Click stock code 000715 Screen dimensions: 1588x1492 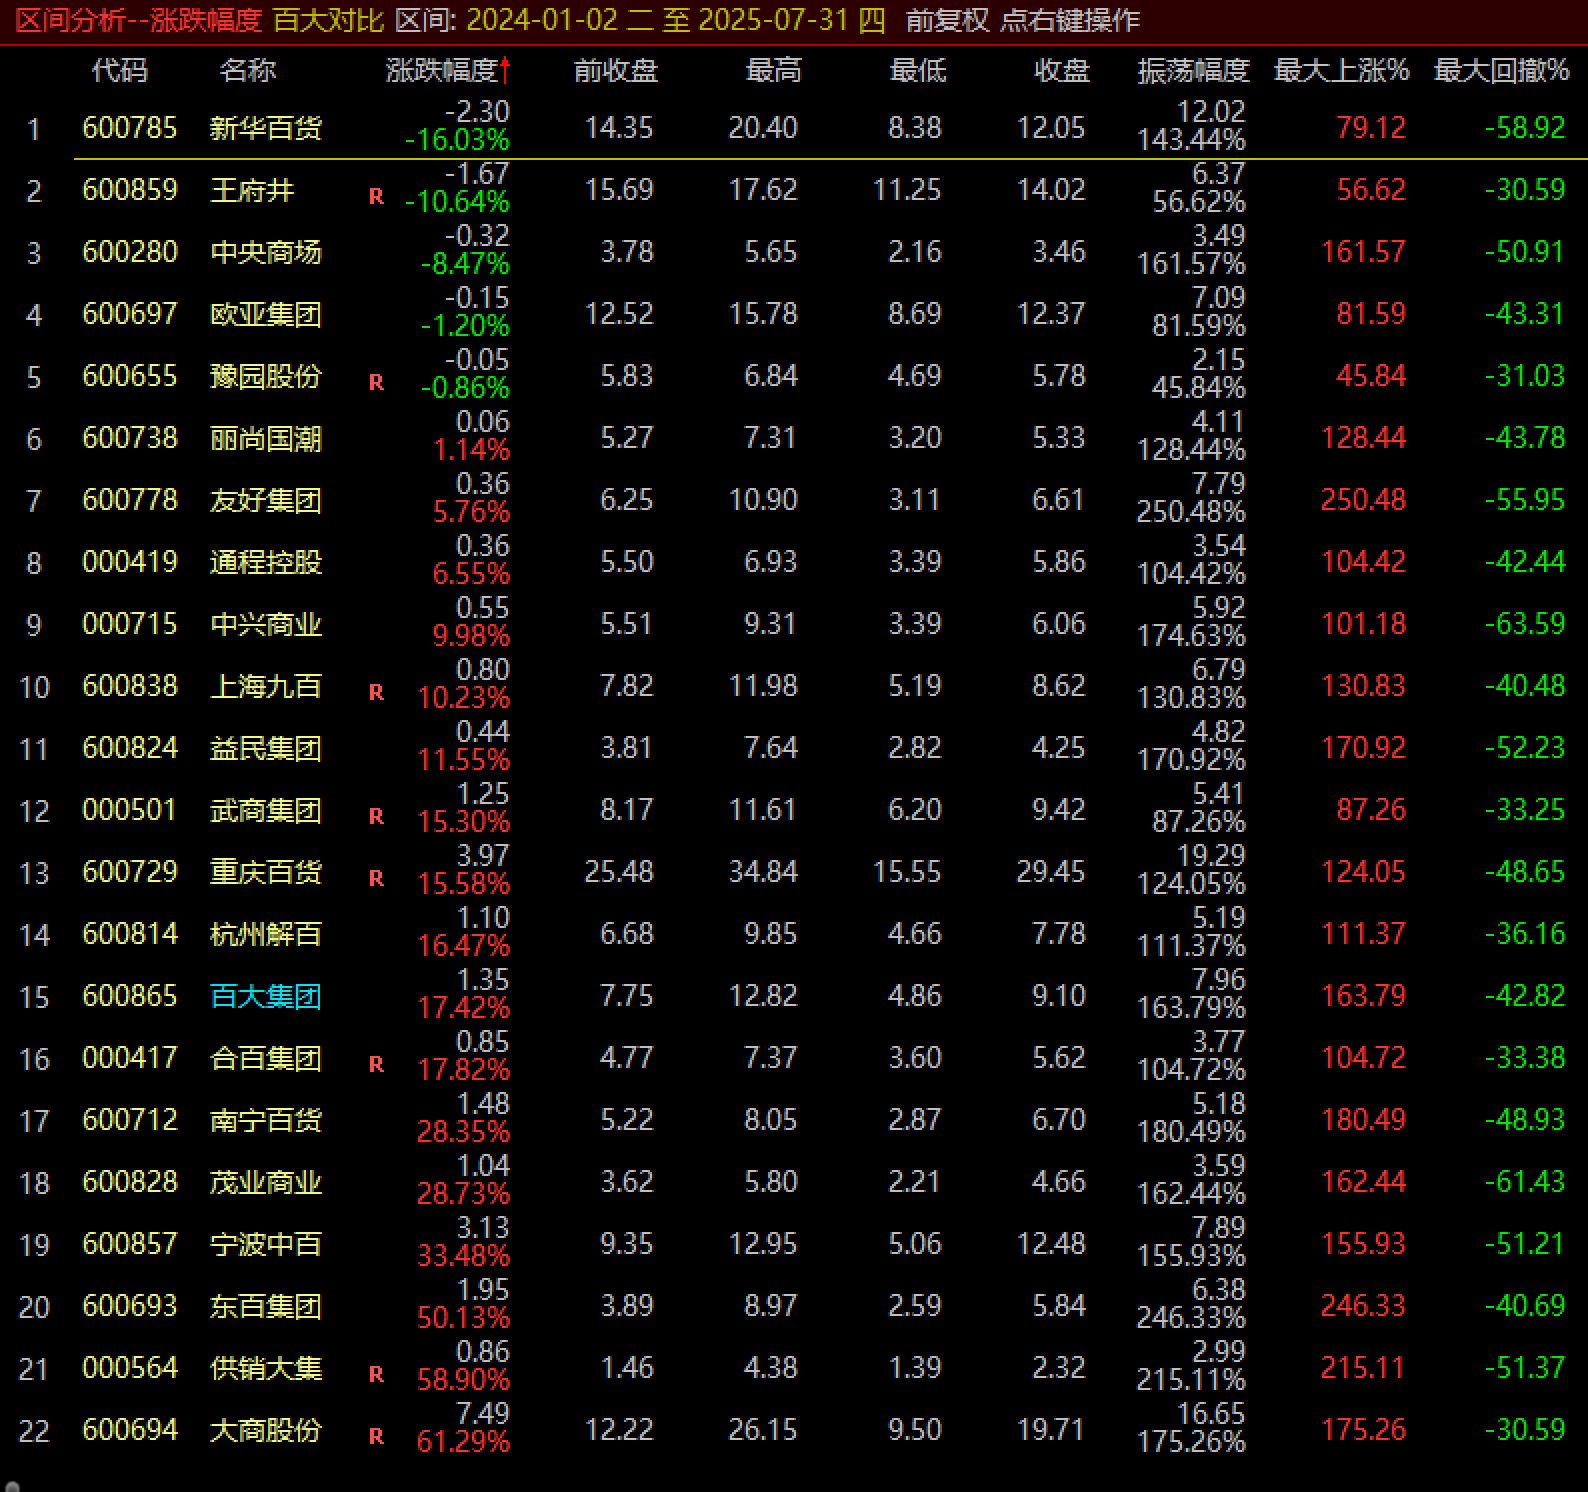130,624
